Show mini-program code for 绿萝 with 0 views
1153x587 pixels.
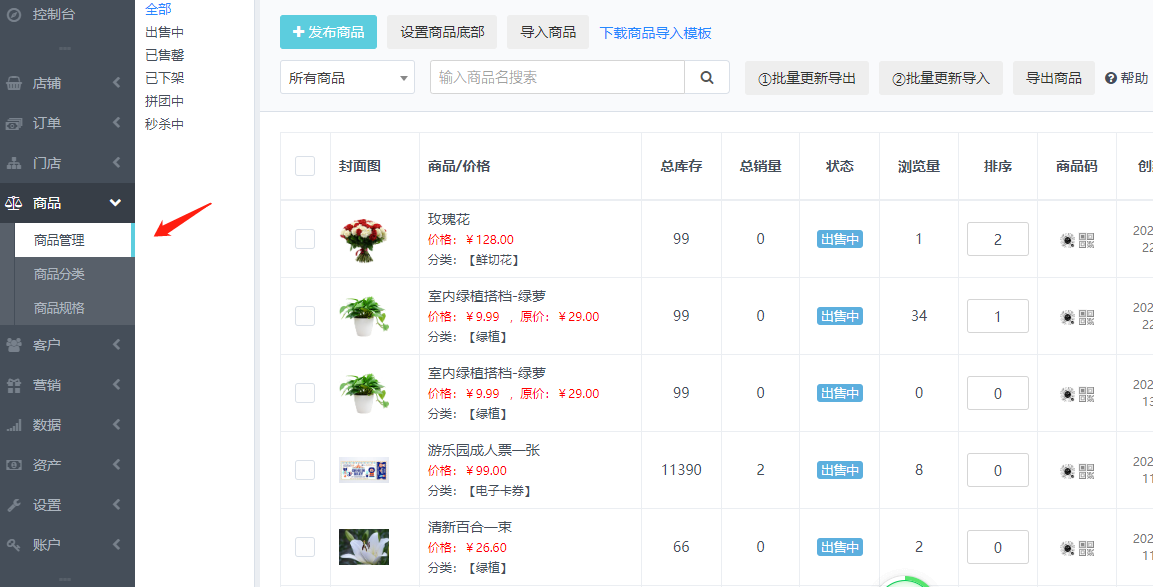(x=1068, y=394)
